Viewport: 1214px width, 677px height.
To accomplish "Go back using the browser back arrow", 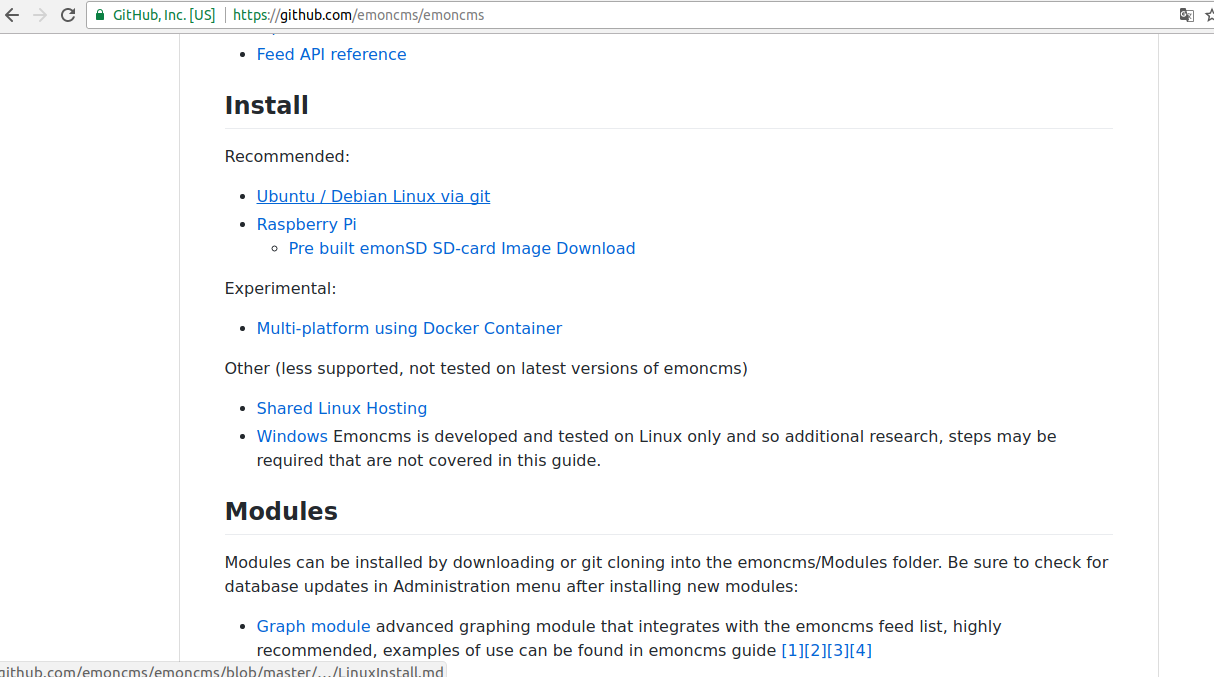I will (x=12, y=15).
